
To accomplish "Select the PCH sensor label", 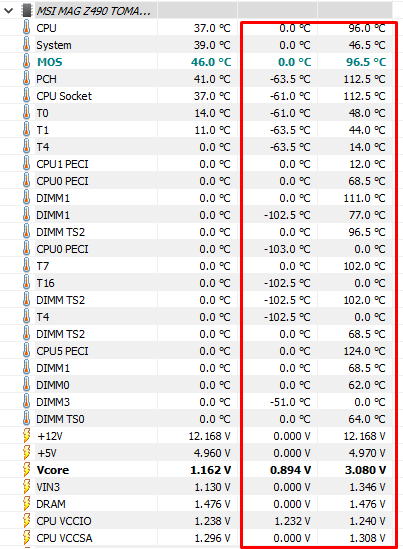I will pos(46,79).
